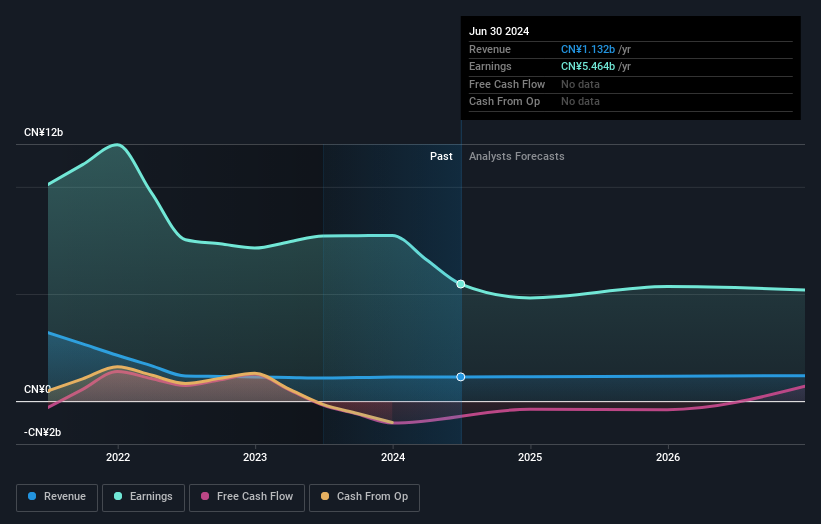Select the Earnings data point marker on chart
Screen dimensions: 821x524
pyautogui.click(x=461, y=284)
